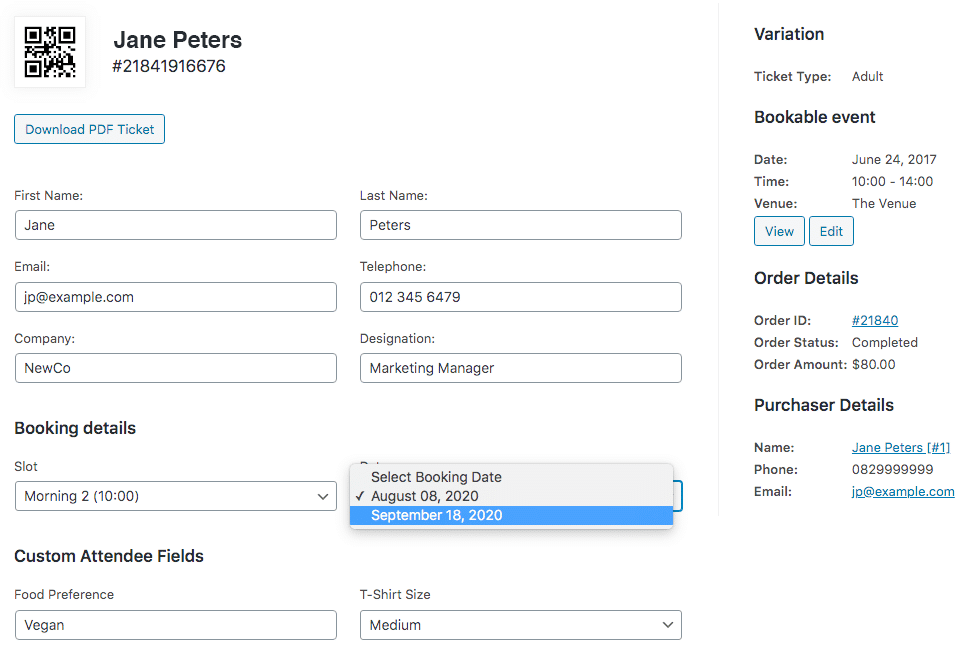Image resolution: width=974 pixels, height=656 pixels.
Task: Click the Completed order status text
Action: point(885,342)
